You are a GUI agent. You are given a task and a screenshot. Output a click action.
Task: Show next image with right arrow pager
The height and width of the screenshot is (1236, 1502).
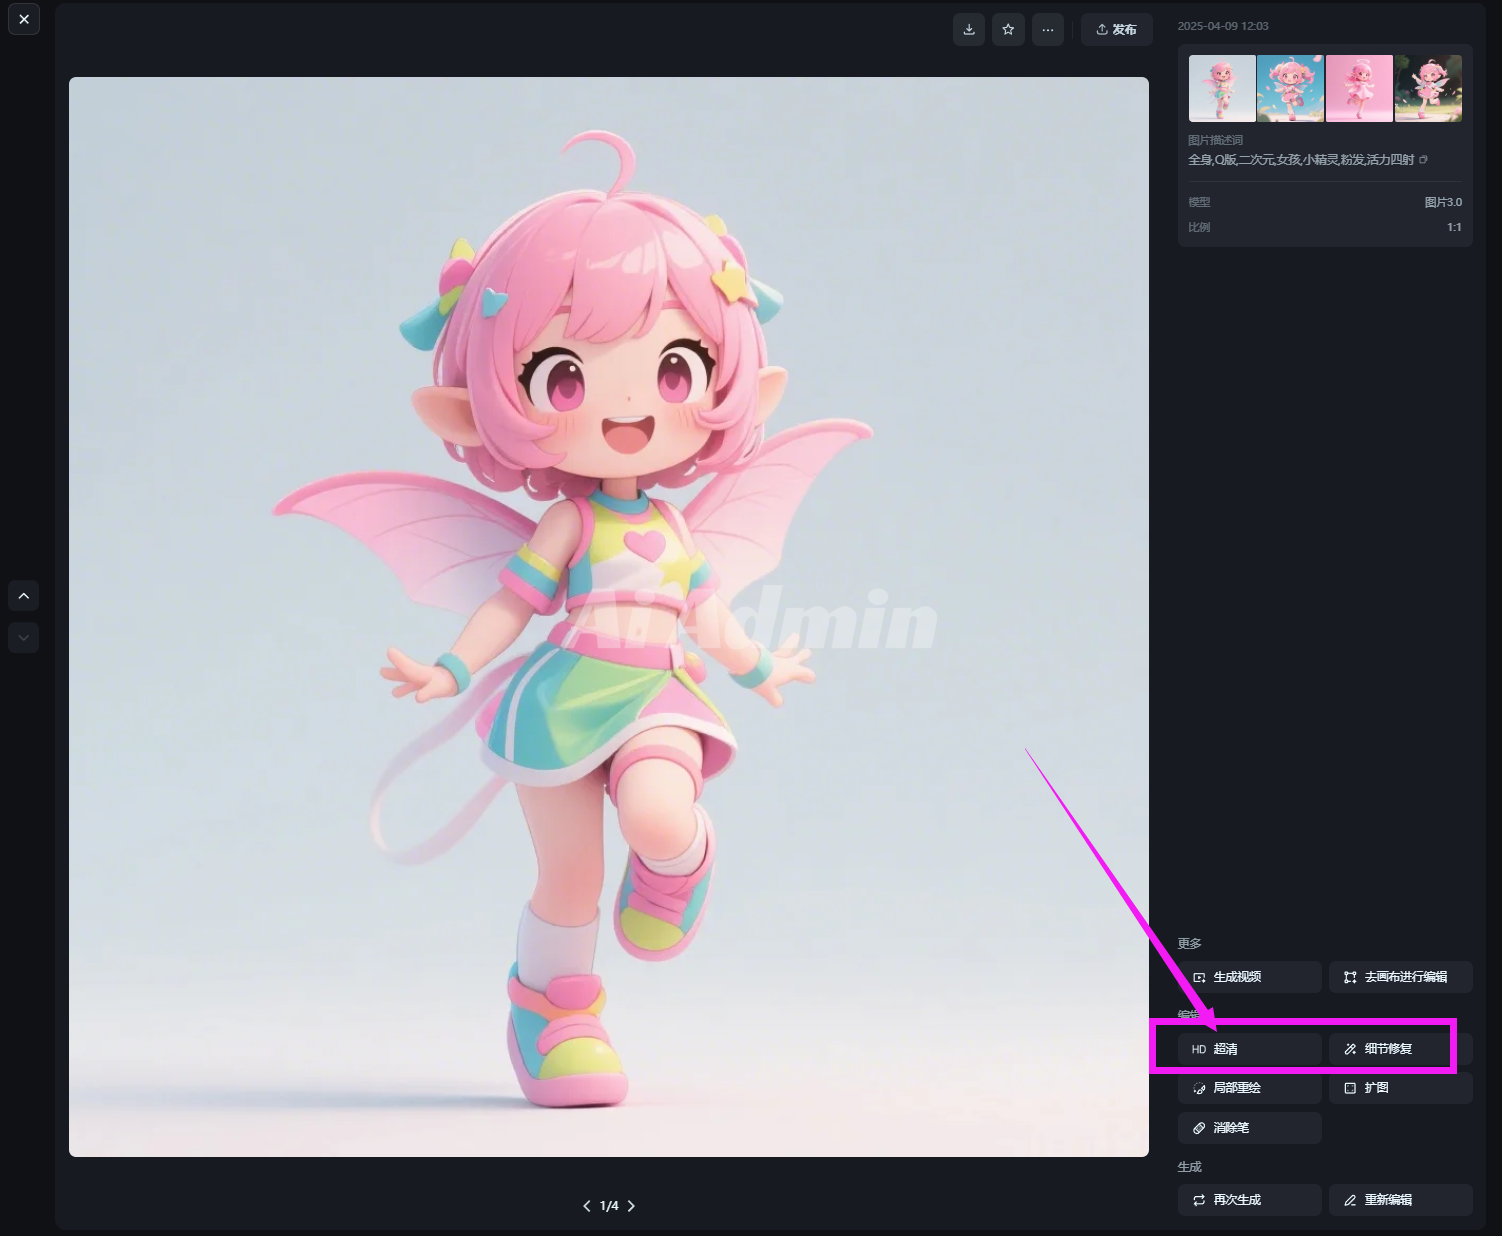pos(631,1206)
